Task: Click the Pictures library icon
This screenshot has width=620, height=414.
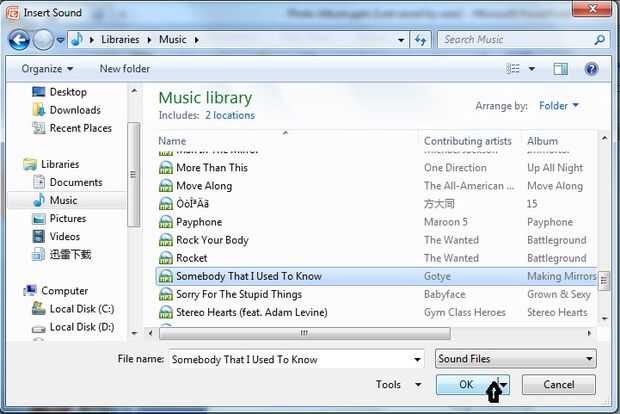Action: (x=38, y=219)
